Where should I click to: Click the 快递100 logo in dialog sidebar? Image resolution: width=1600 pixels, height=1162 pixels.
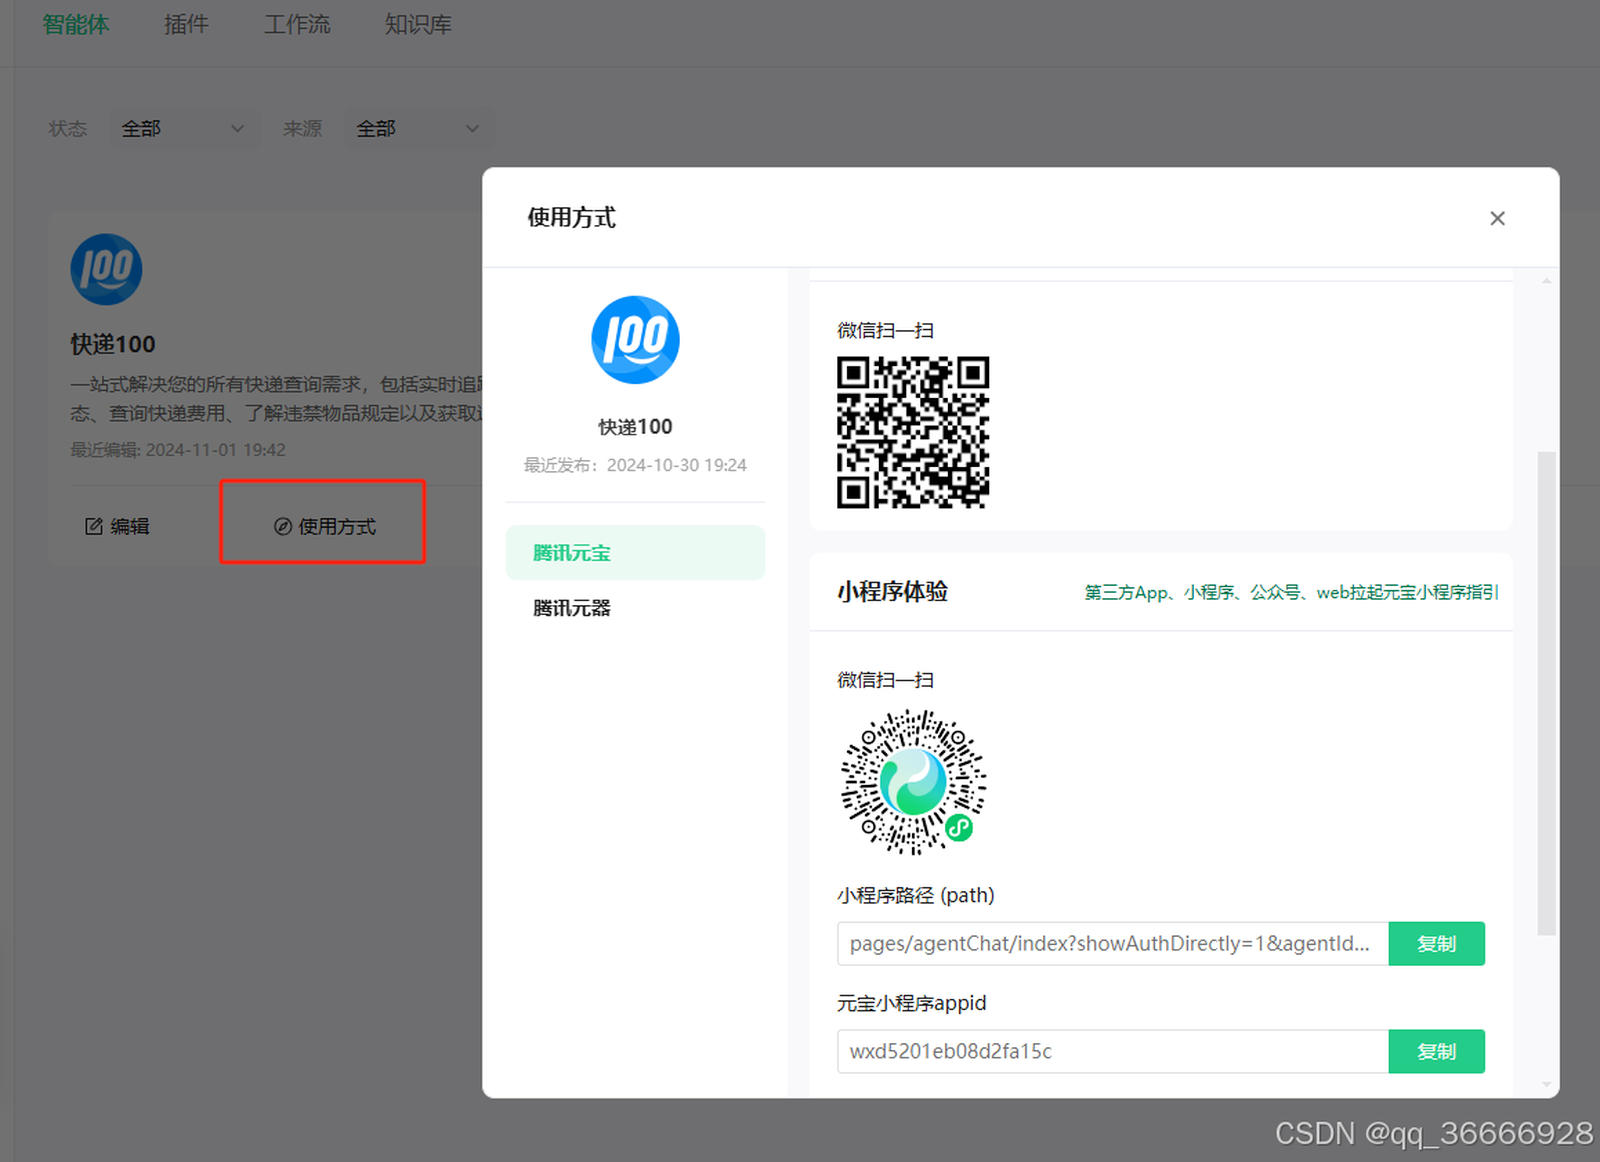pyautogui.click(x=635, y=340)
